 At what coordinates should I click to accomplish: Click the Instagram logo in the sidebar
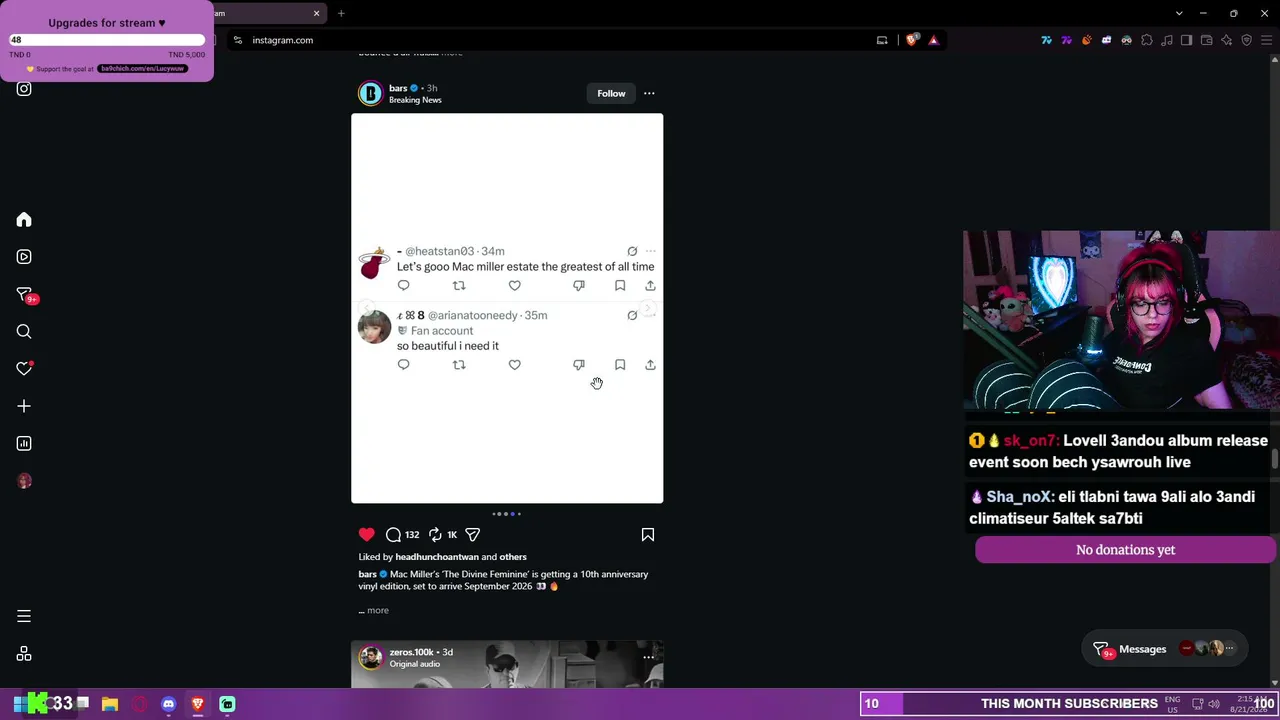24,89
